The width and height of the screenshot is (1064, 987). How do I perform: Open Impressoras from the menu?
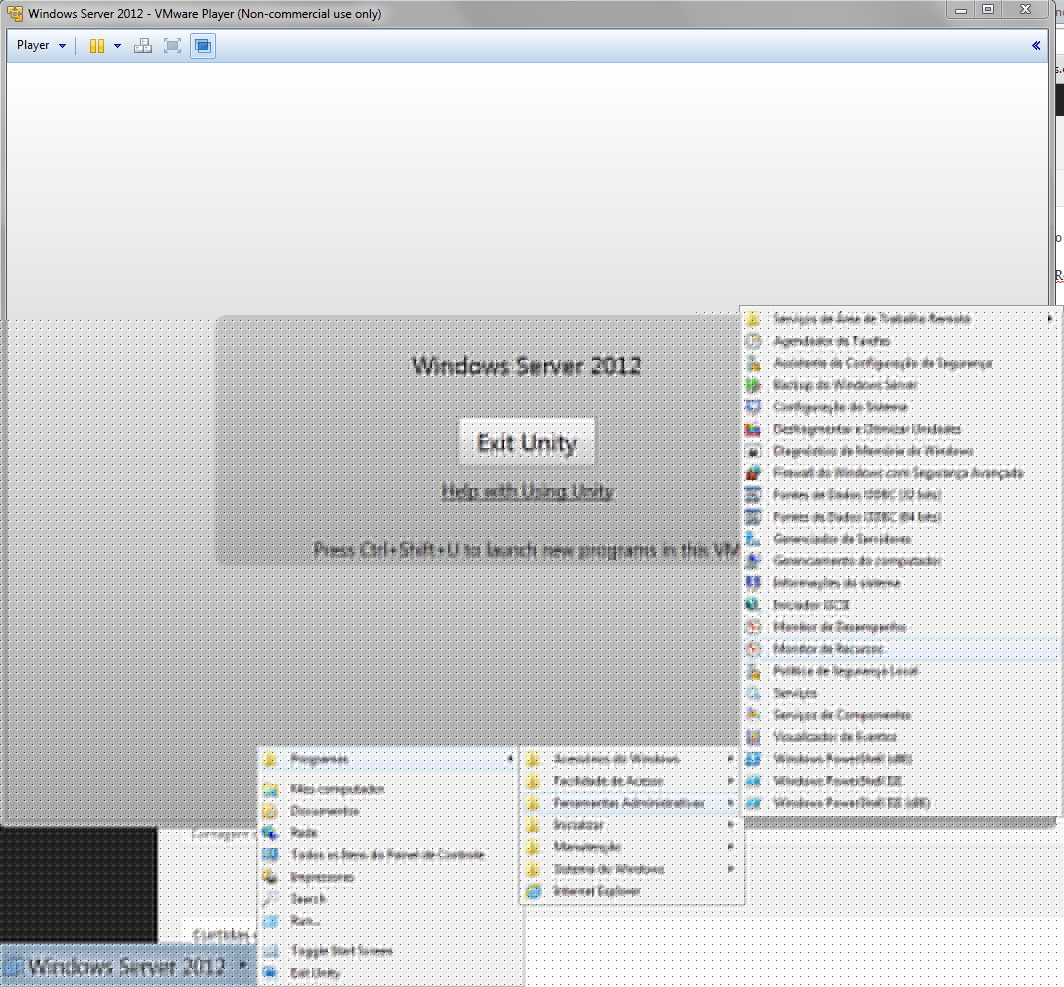point(390,877)
